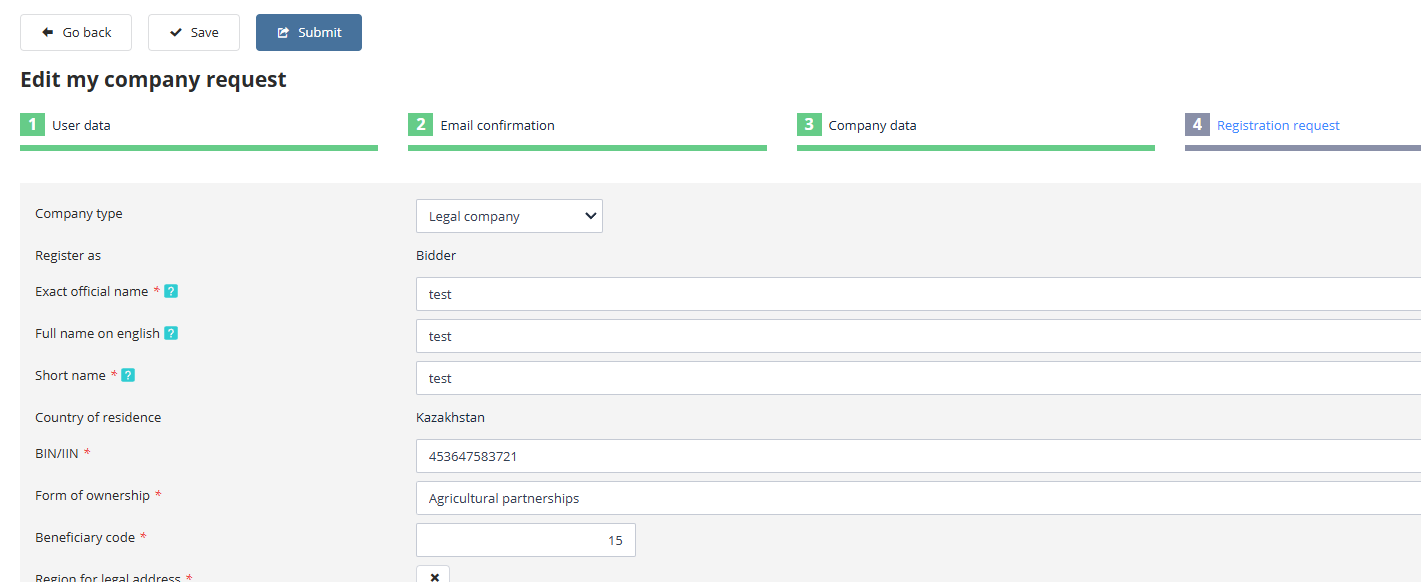Open help icon for Exact official name
Image resolution: width=1421 pixels, height=582 pixels.
(x=171, y=291)
